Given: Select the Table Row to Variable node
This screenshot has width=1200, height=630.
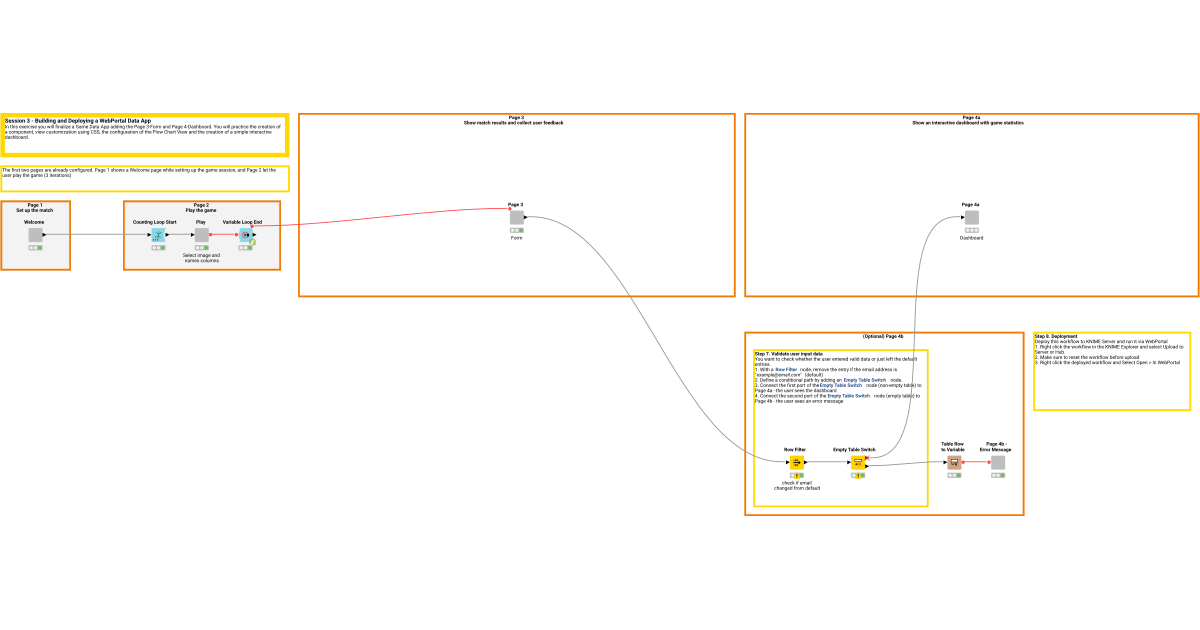Looking at the screenshot, I should (953, 462).
